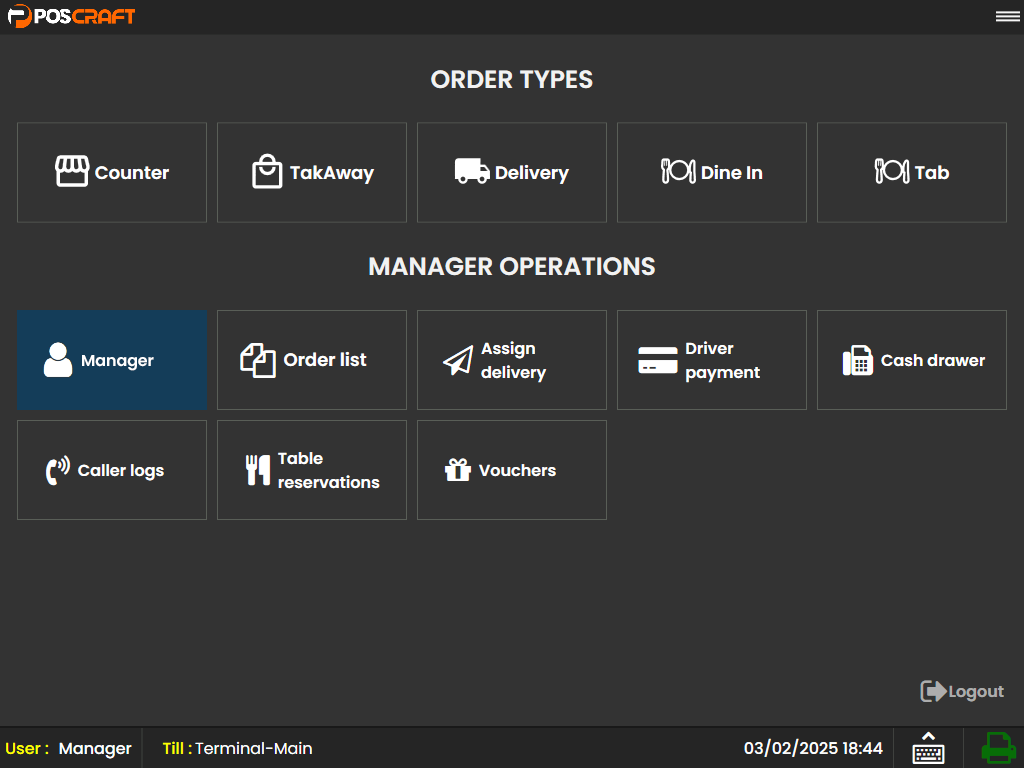Click the Till Terminal-Main label
The image size is (1024, 768).
click(238, 748)
